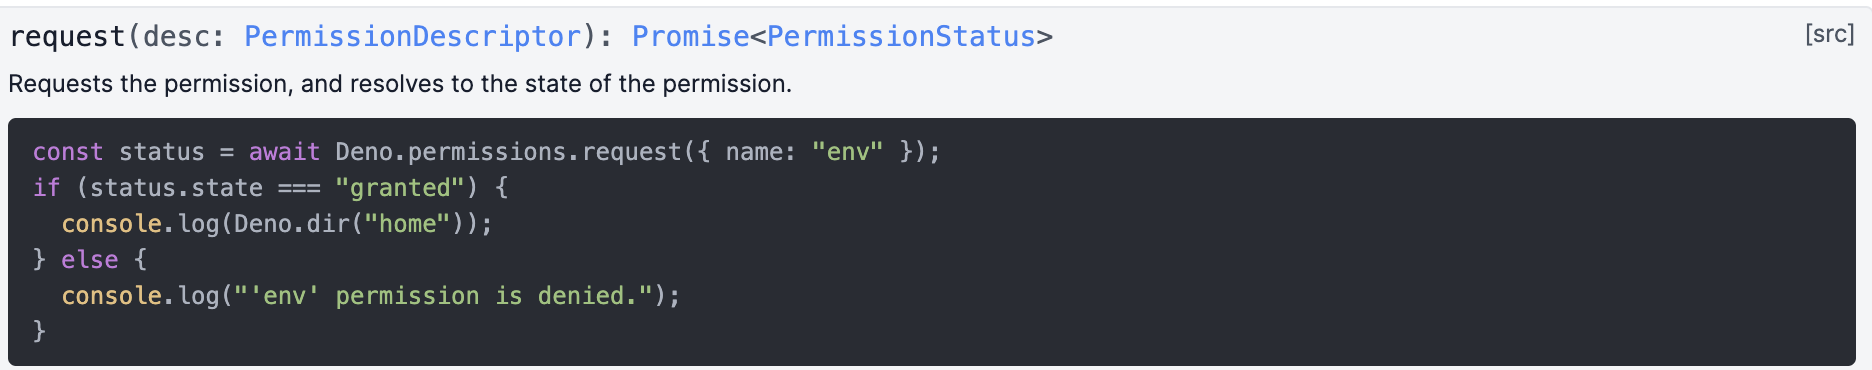
Task: Follow the Promise type link
Action: (x=691, y=37)
